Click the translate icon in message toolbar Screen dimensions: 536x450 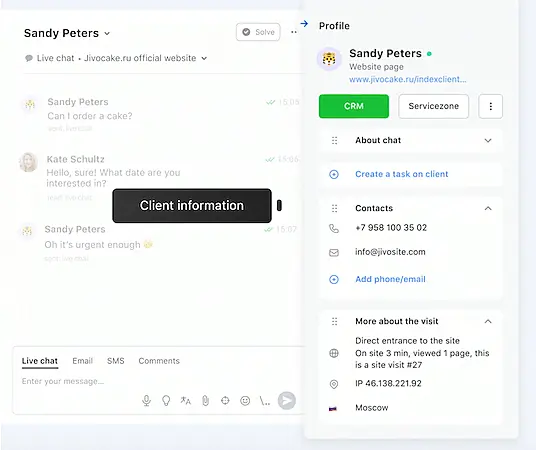(186, 400)
